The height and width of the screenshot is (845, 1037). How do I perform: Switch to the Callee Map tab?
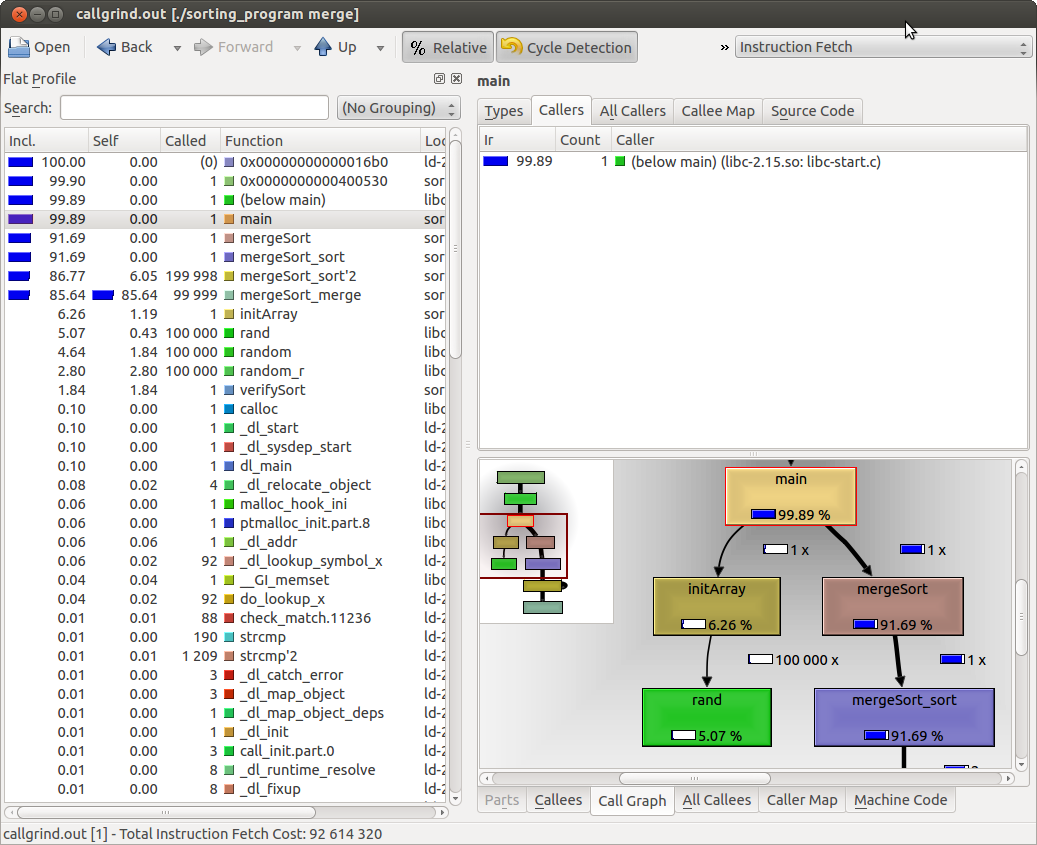(718, 111)
